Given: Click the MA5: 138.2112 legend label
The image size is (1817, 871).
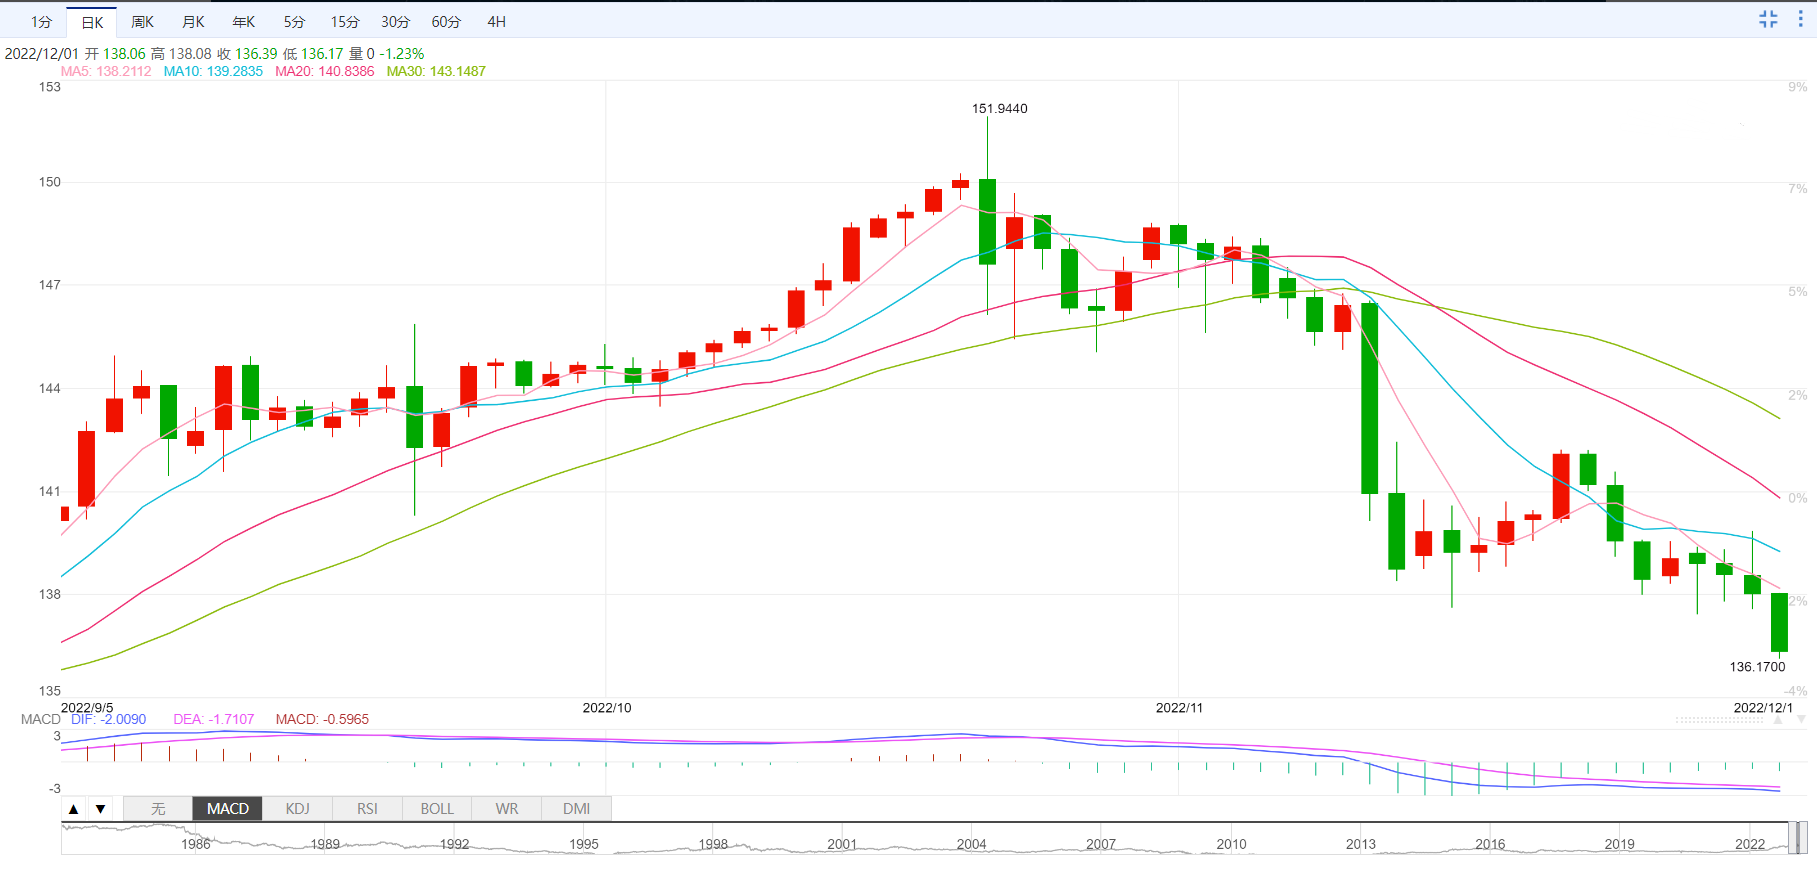Looking at the screenshot, I should 106,71.
